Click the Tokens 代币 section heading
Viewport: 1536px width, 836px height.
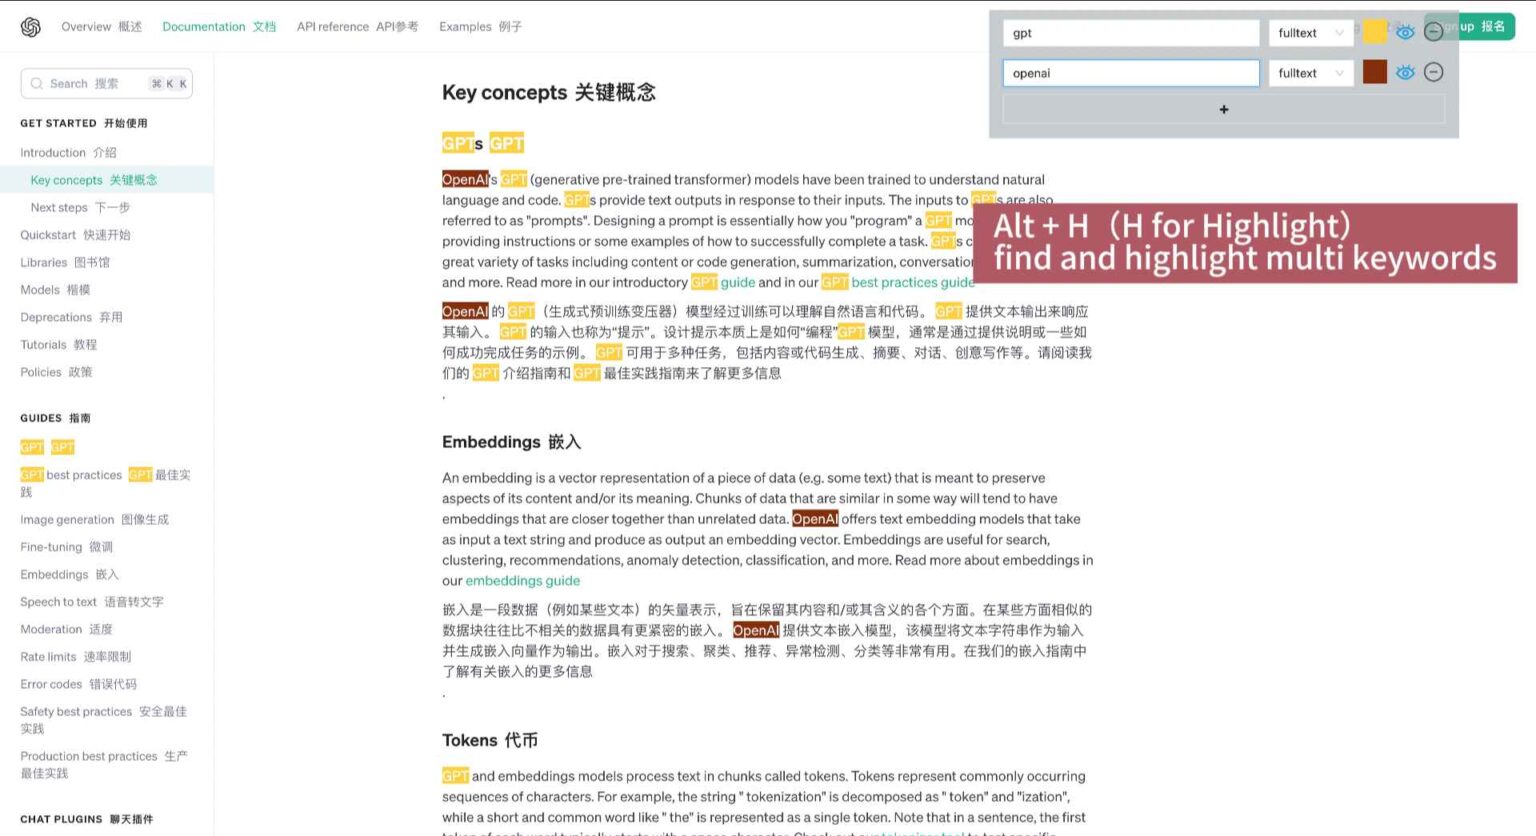click(x=490, y=740)
